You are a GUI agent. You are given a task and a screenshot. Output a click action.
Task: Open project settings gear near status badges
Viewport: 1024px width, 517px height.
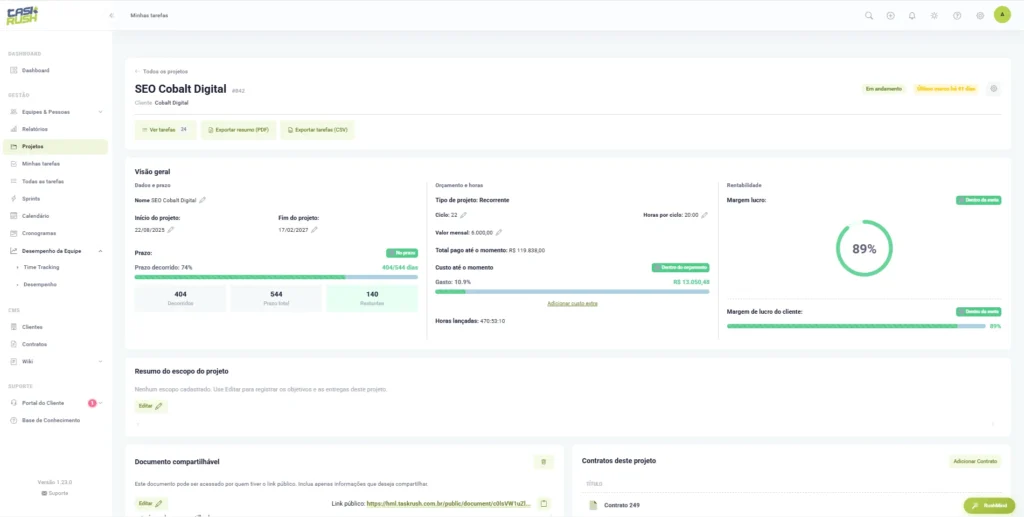(x=993, y=89)
